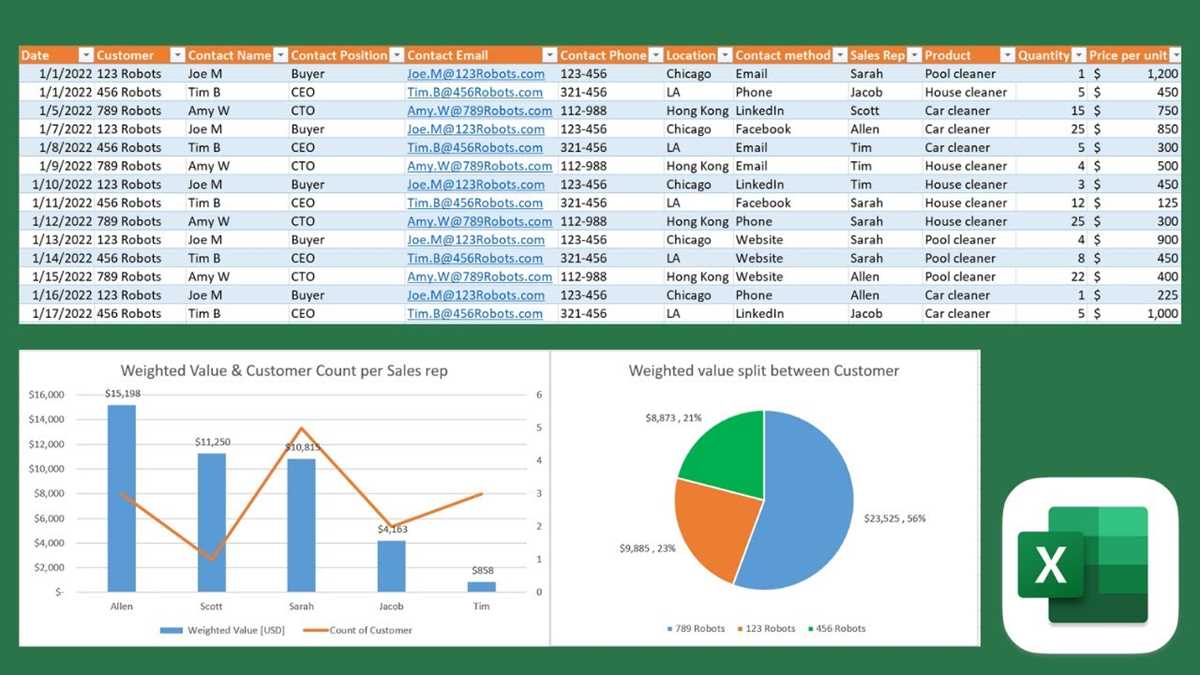The height and width of the screenshot is (675, 1200).
Task: Click the Excel logo icon
Action: pos(1092,565)
